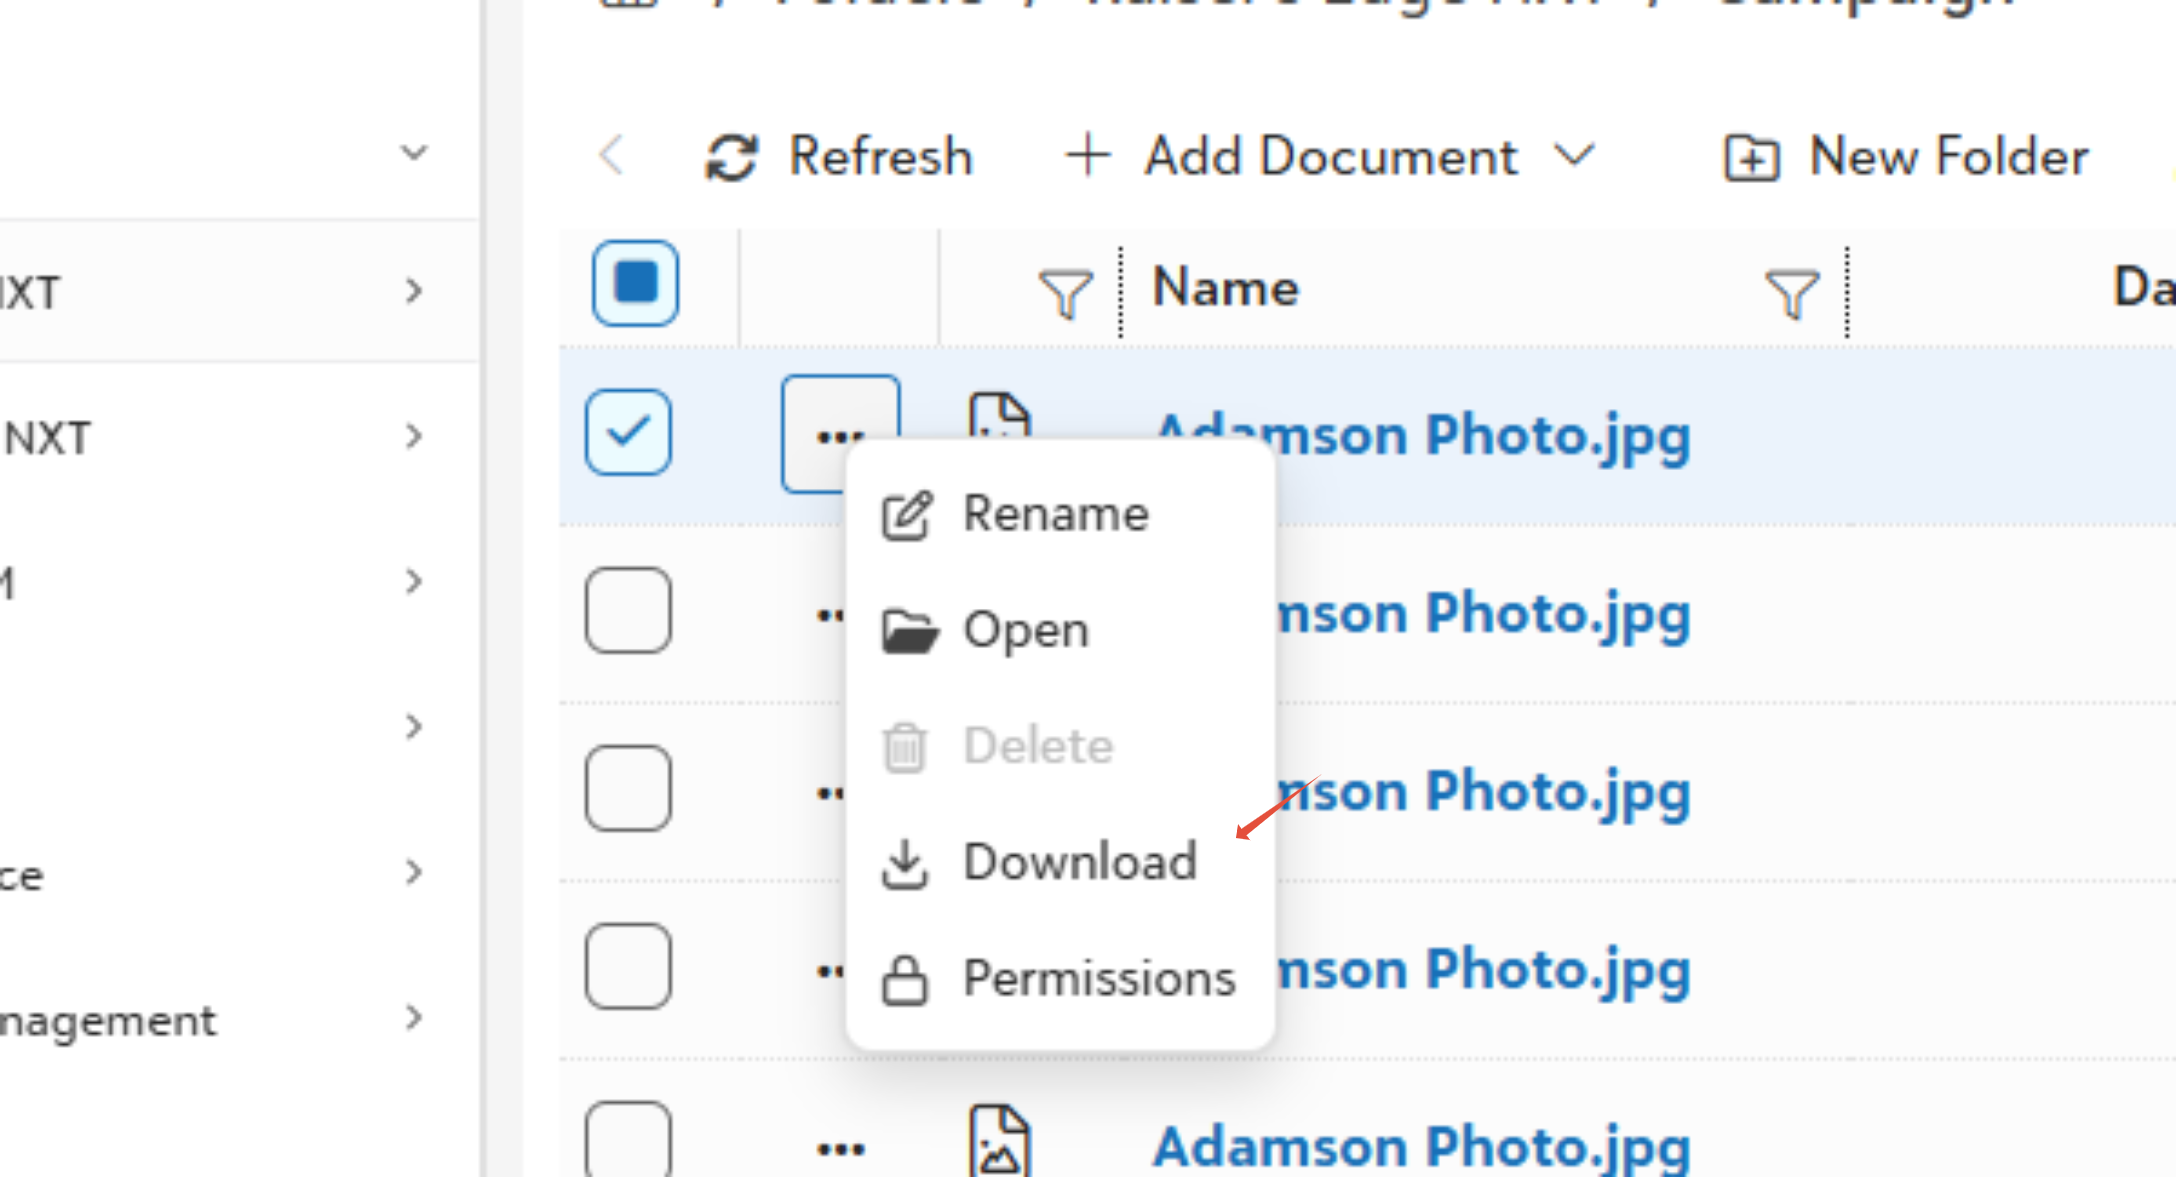Open the three-dot menu of bottom row
Image resolution: width=2176 pixels, height=1177 pixels.
coord(840,1148)
